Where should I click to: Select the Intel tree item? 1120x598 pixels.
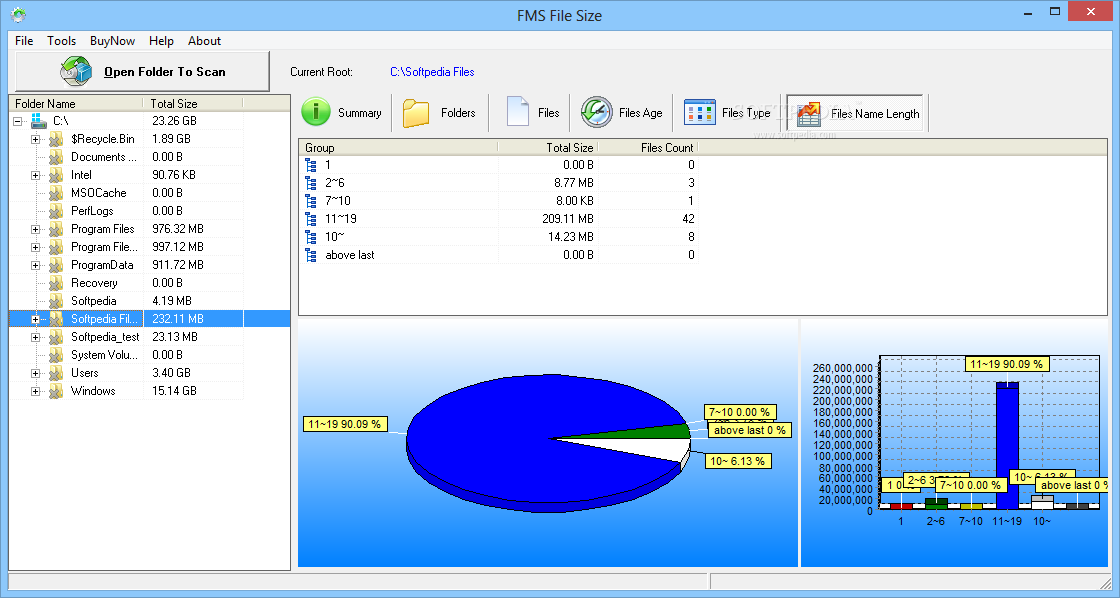click(81, 175)
